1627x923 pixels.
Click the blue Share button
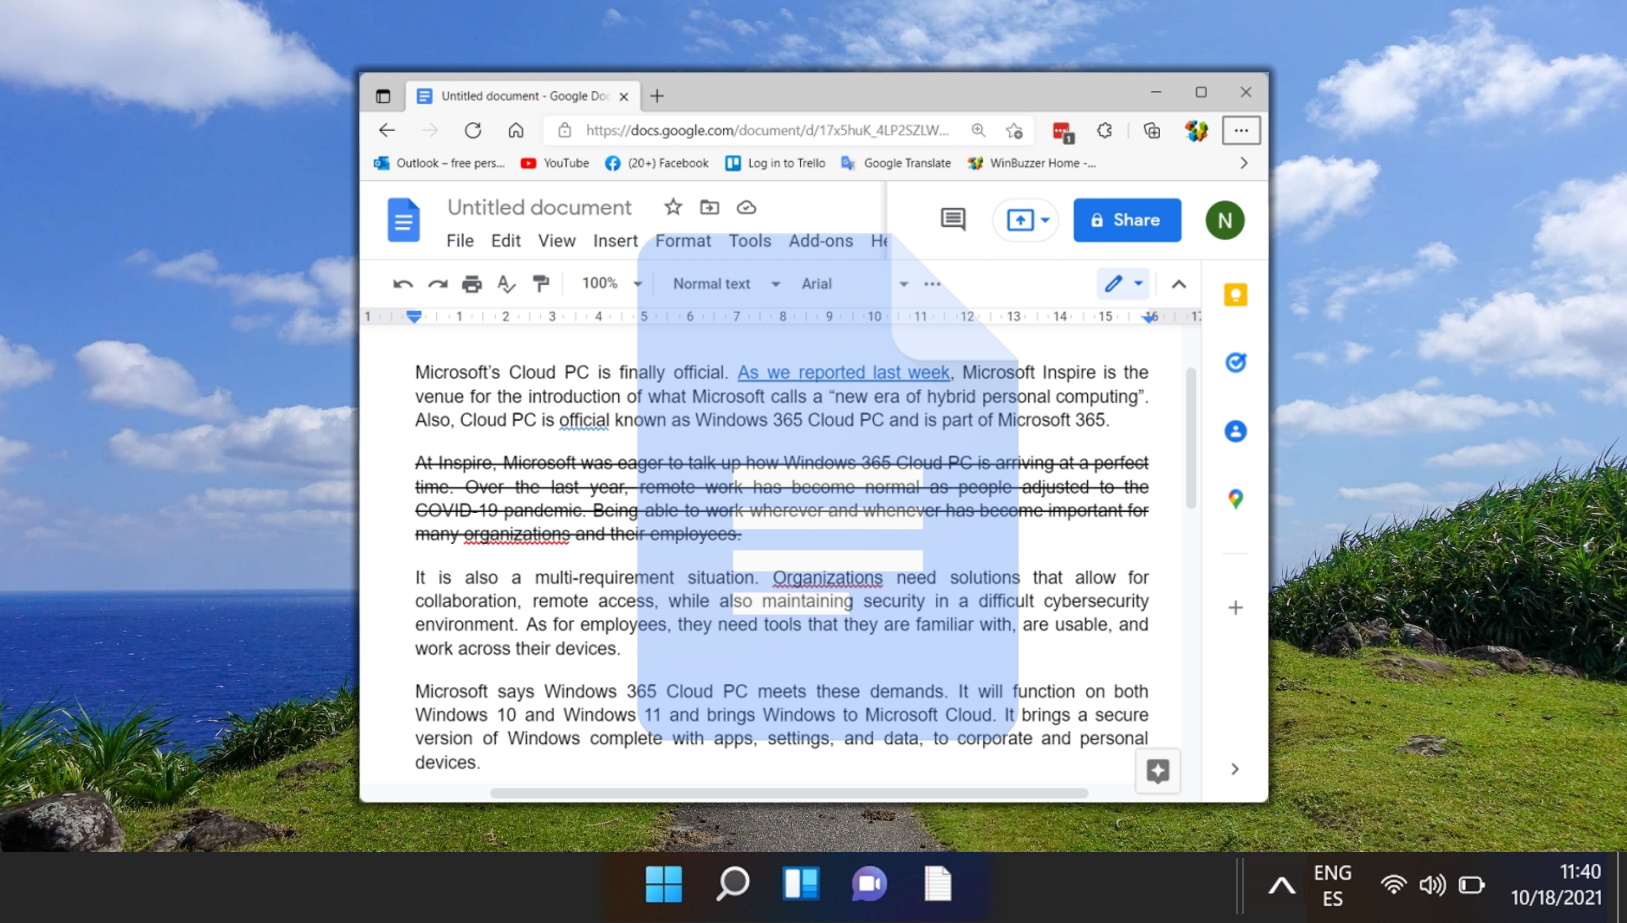click(x=1127, y=220)
